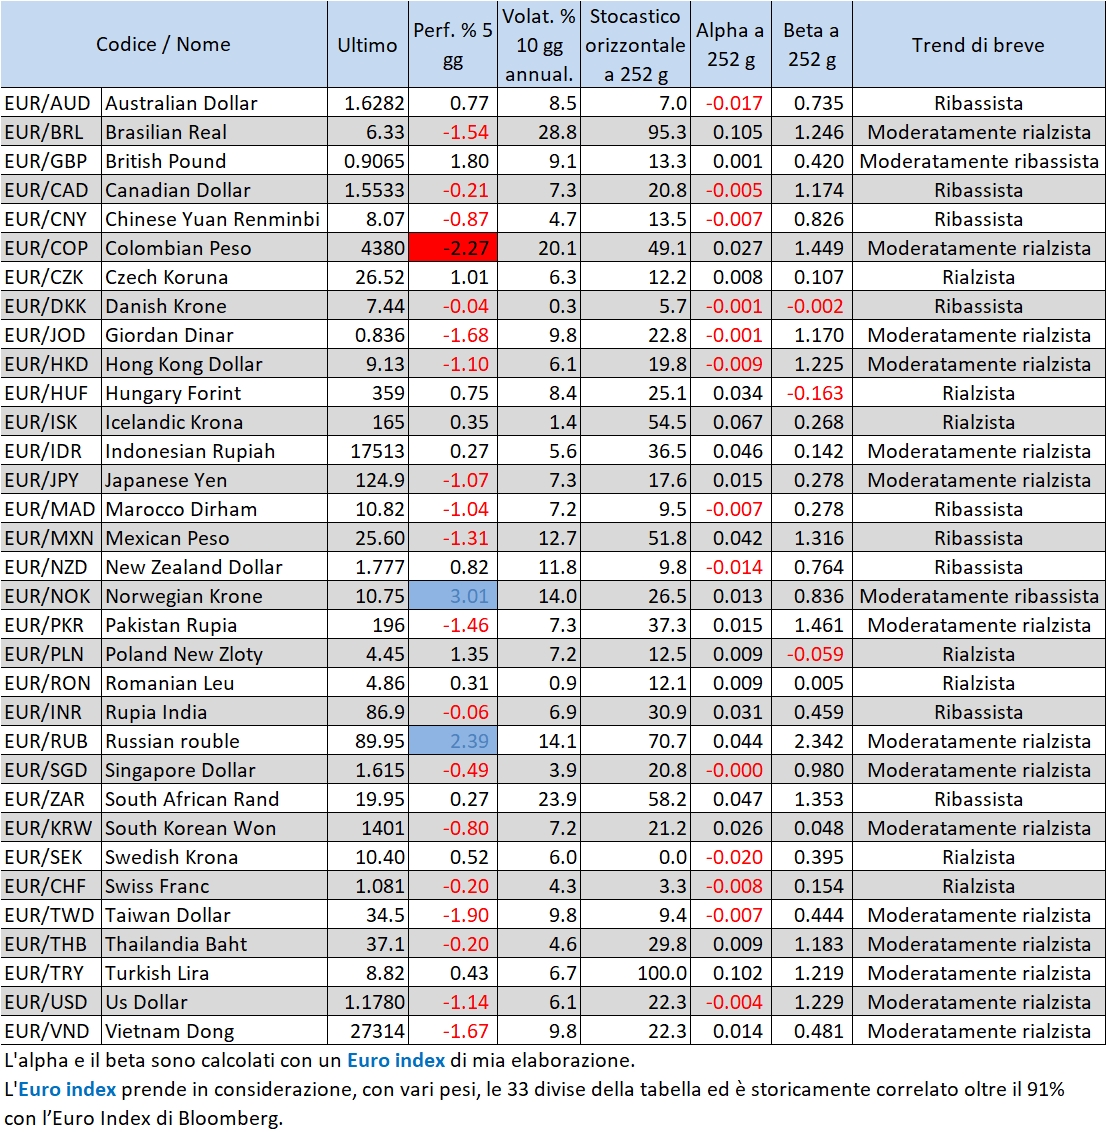Click the 'Turkish Lira' cell
The height and width of the screenshot is (1132, 1106).
pyautogui.click(x=214, y=973)
